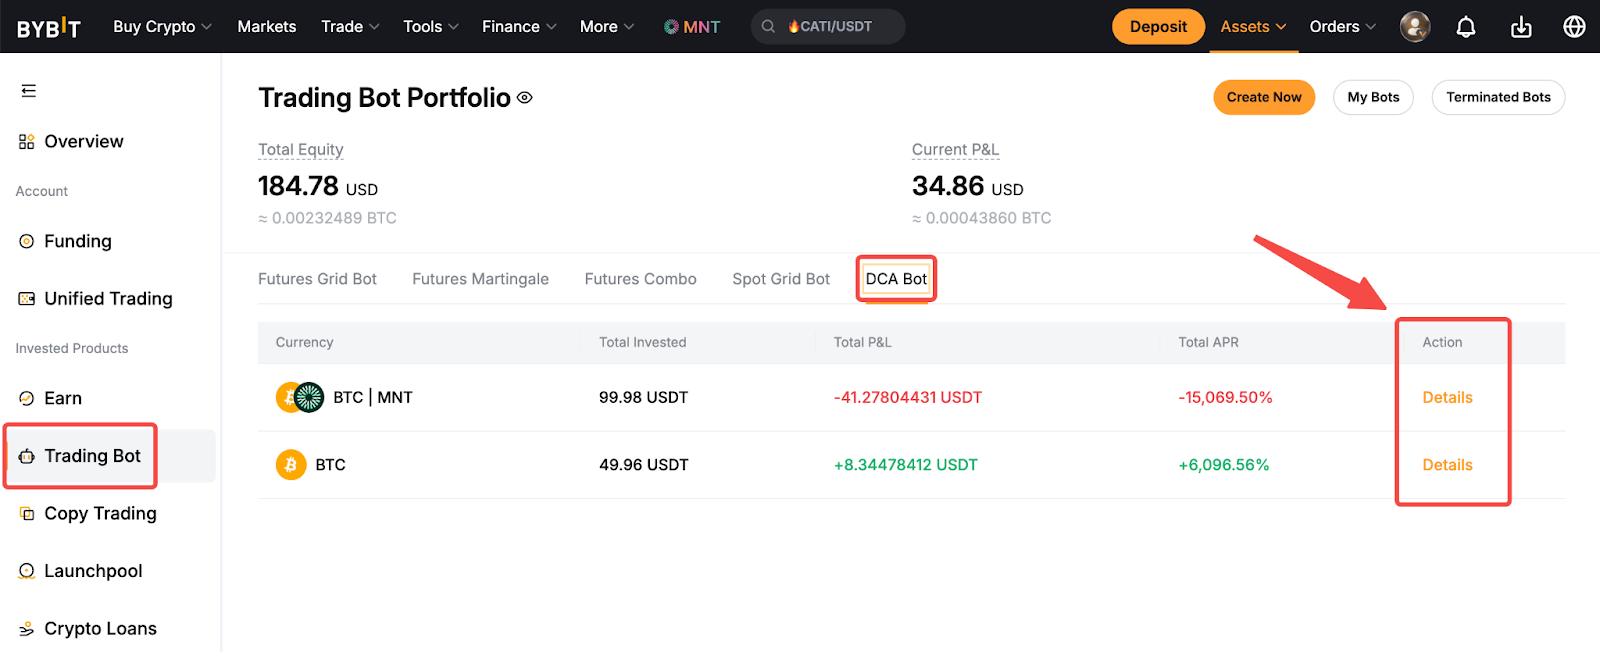The height and width of the screenshot is (652, 1600).
Task: Open the download app icon
Action: pyautogui.click(x=1521, y=27)
